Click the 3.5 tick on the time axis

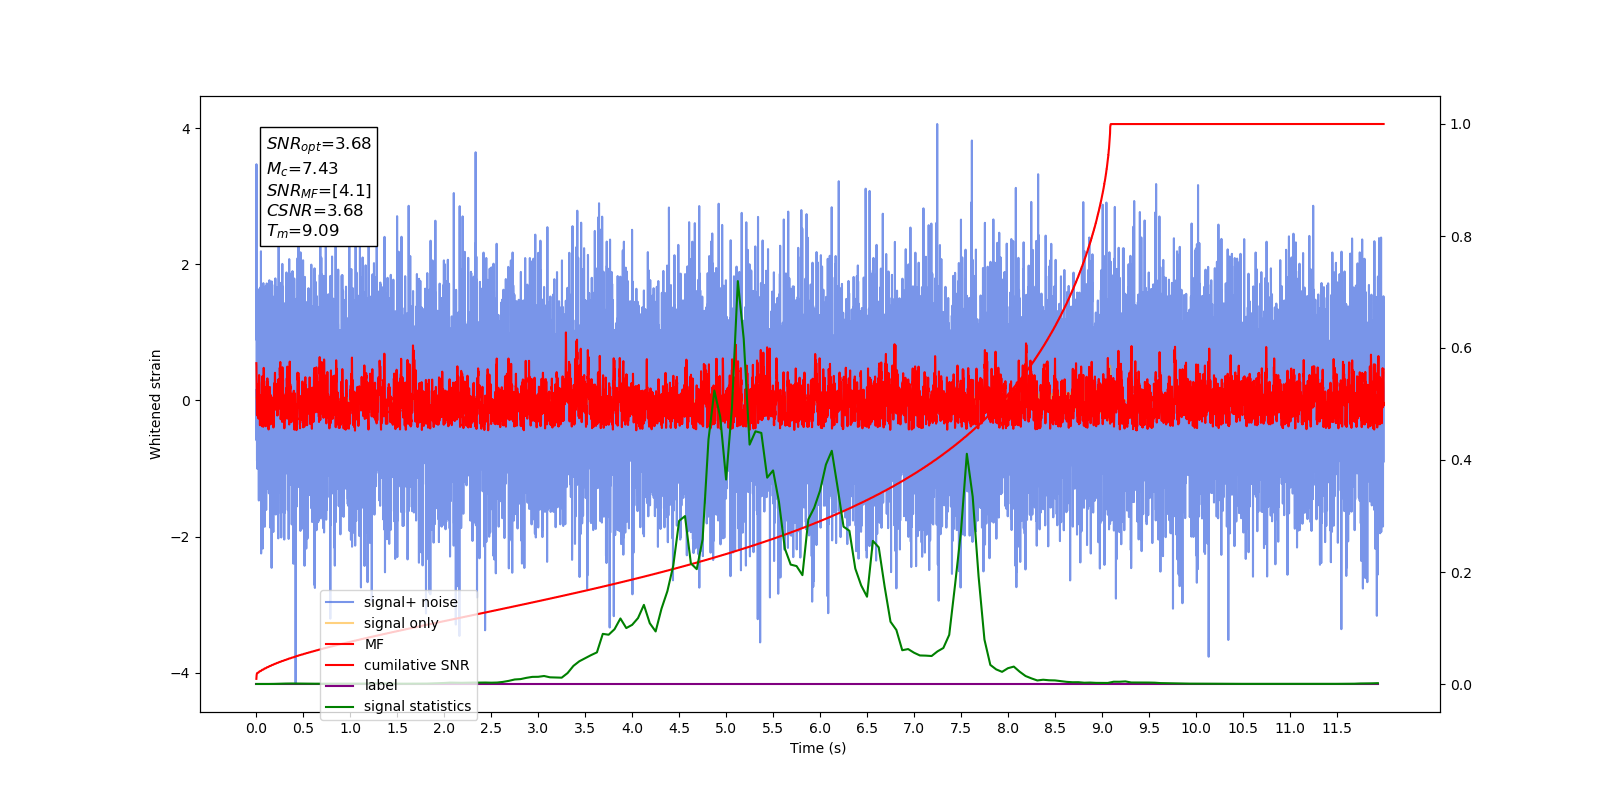pos(585,728)
